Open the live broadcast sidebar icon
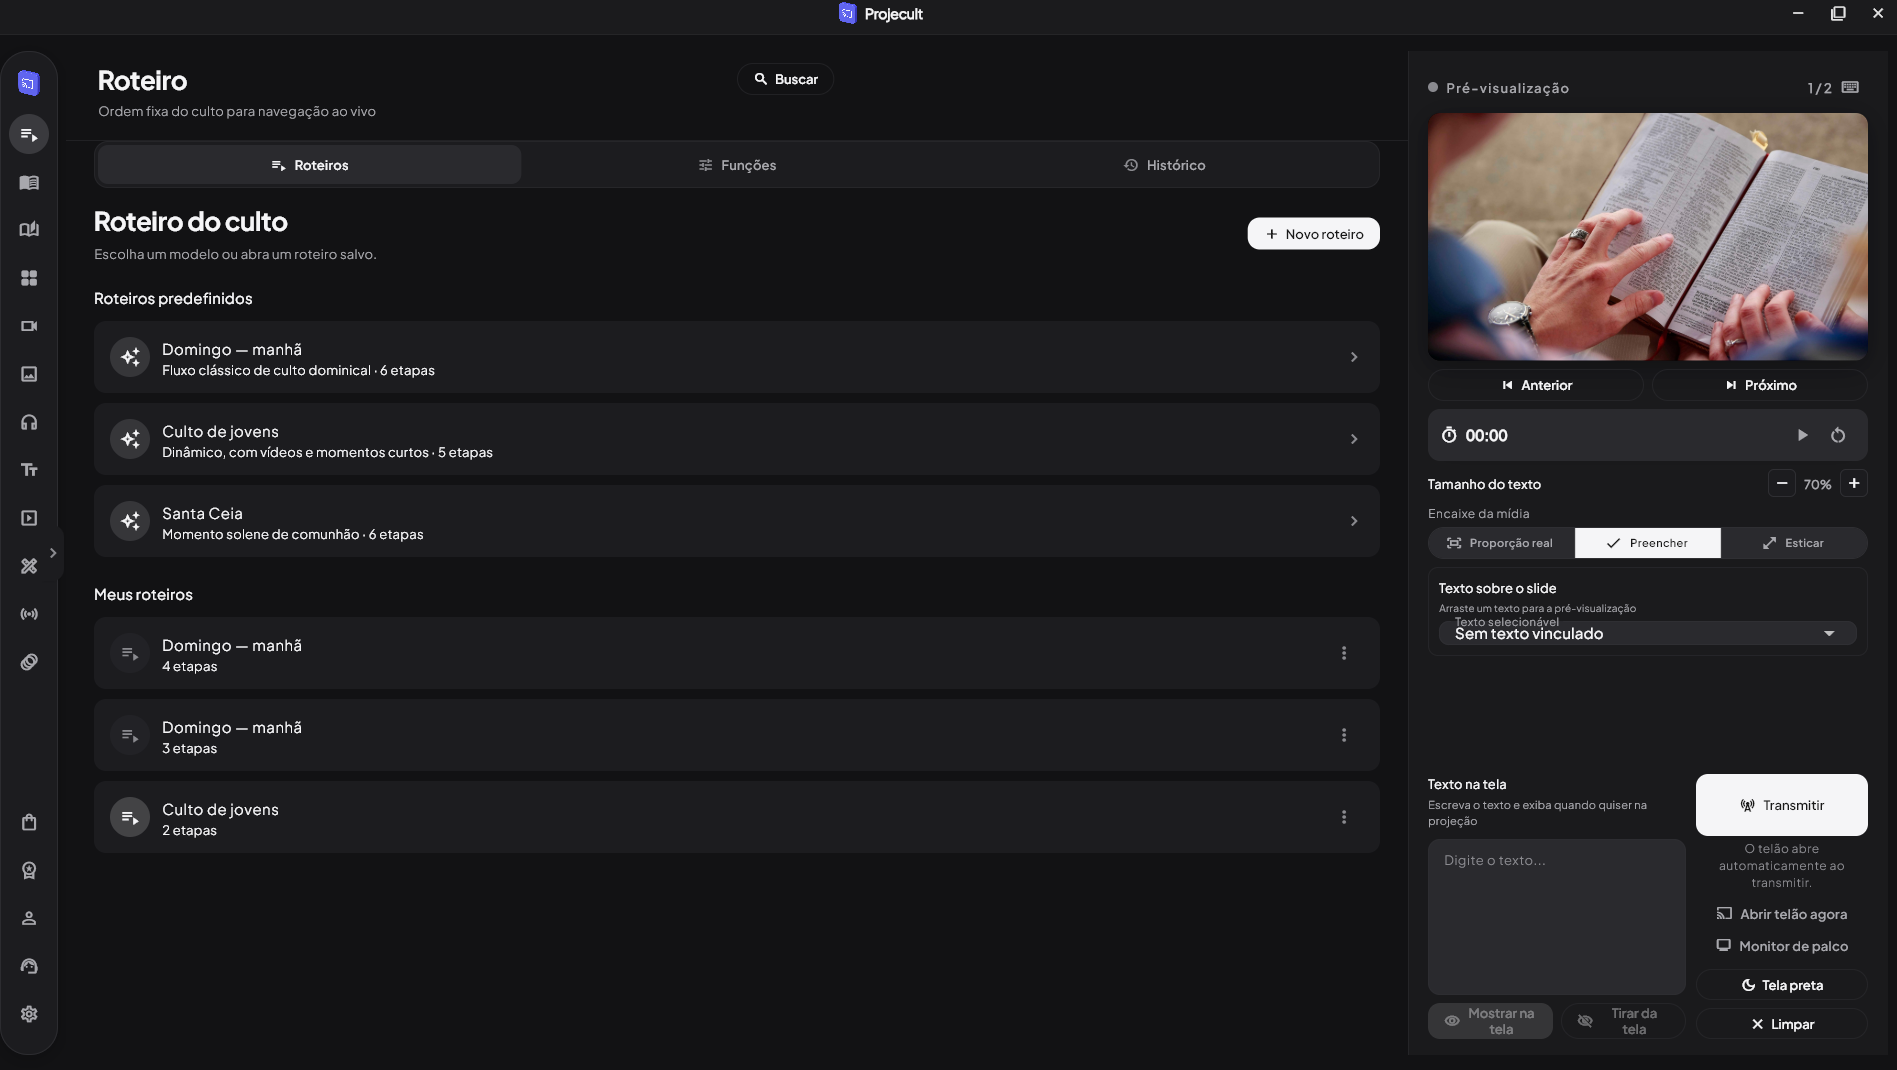The height and width of the screenshot is (1070, 1897). (29, 614)
